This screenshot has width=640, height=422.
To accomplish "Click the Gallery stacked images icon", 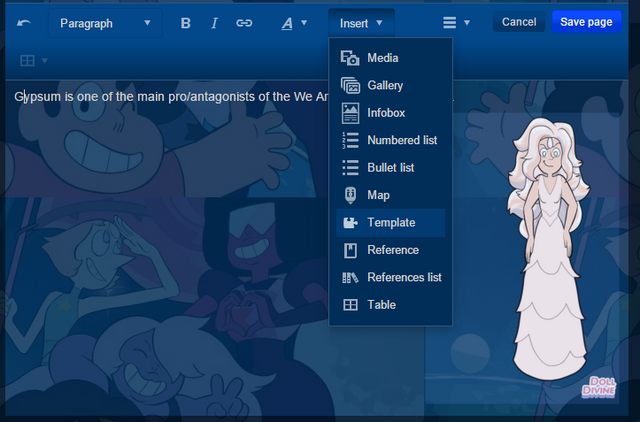I will pos(350,86).
